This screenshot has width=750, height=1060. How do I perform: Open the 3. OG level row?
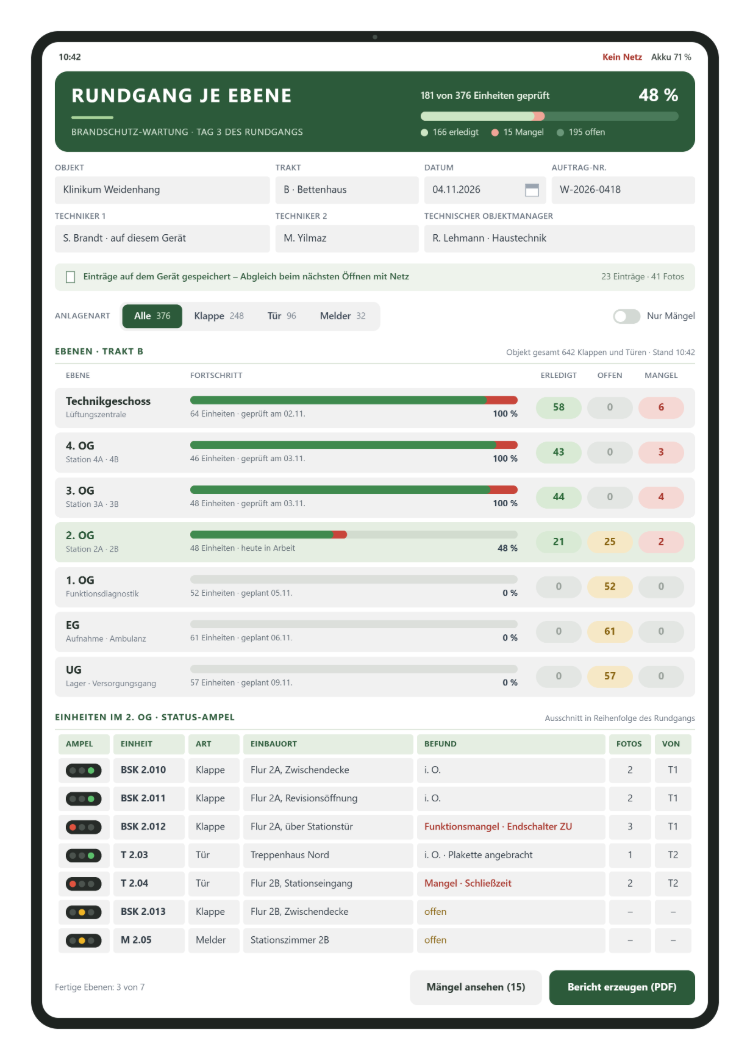375,497
